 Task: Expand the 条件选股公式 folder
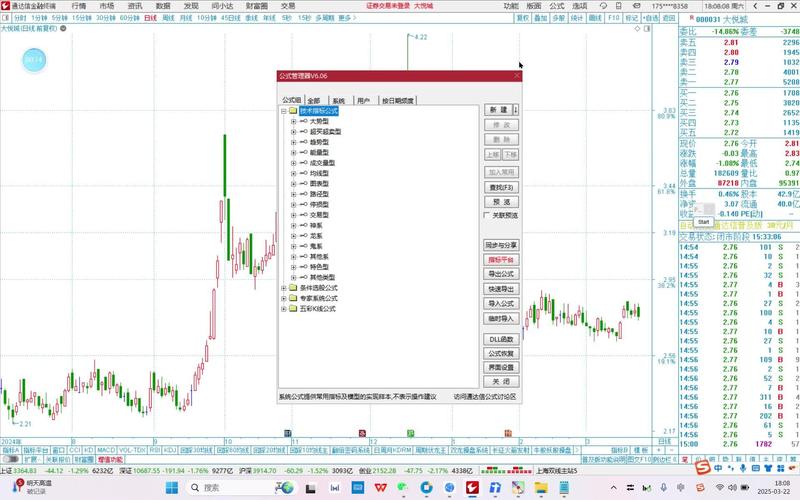click(284, 288)
